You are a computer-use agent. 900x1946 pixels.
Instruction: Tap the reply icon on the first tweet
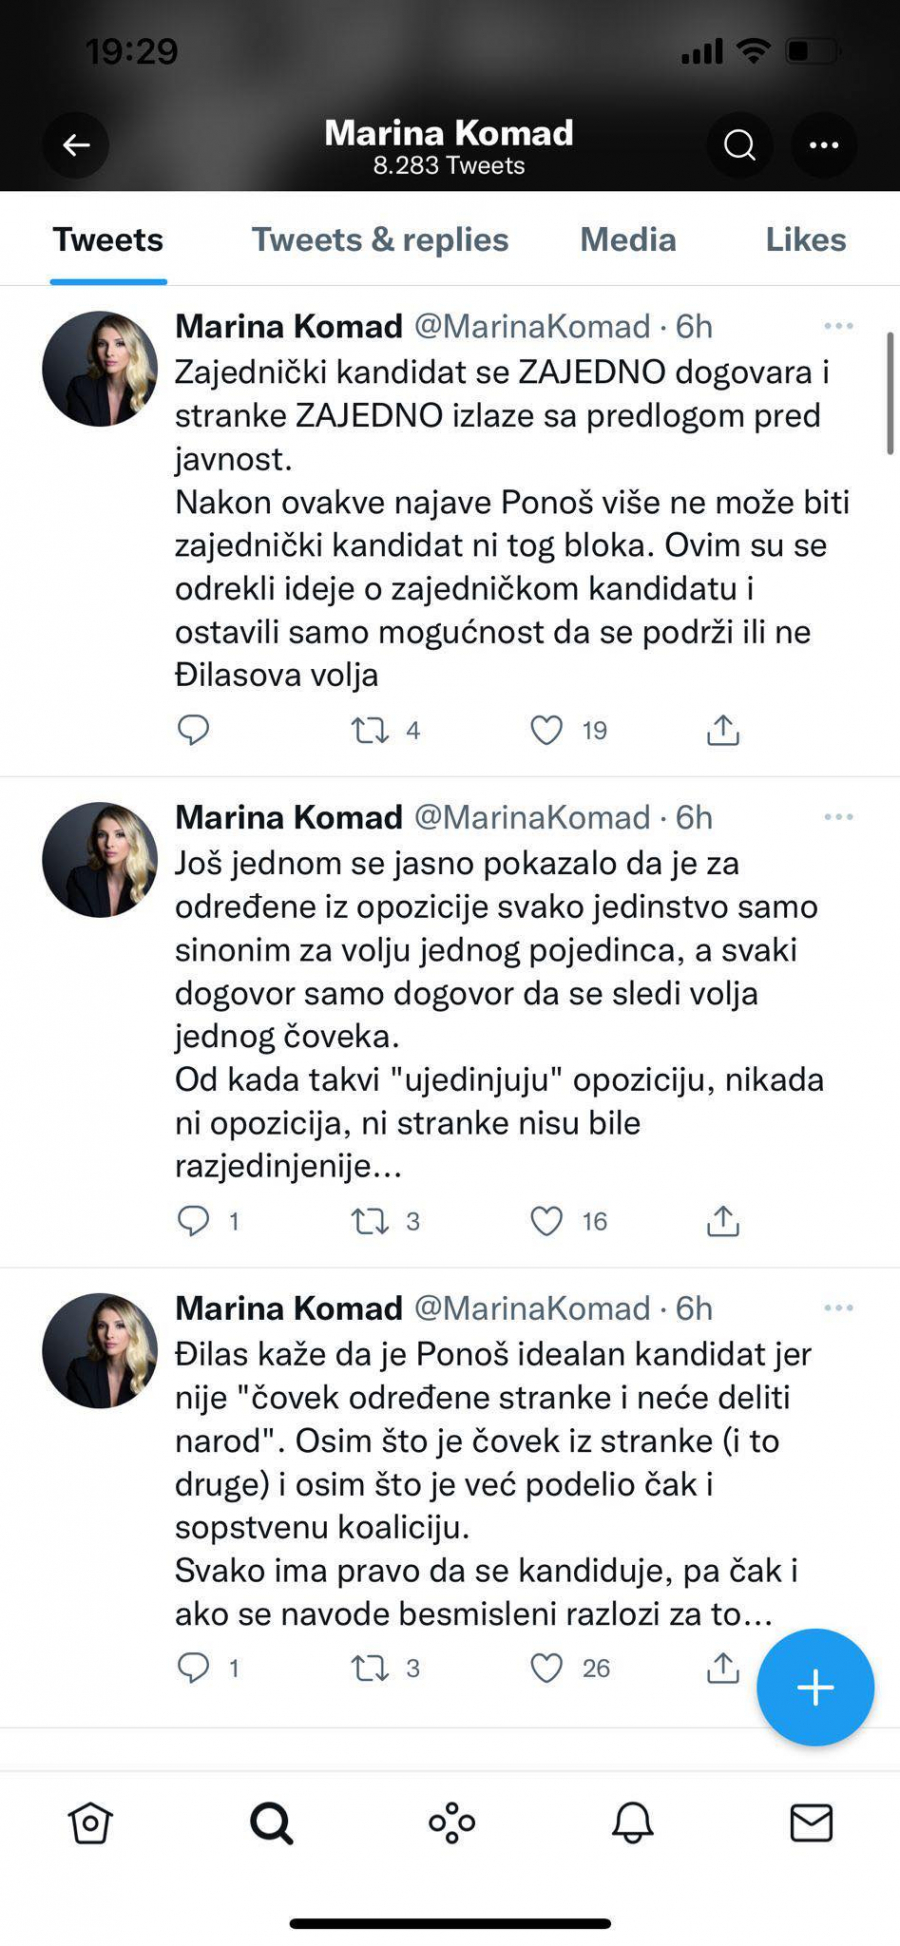pos(195,730)
